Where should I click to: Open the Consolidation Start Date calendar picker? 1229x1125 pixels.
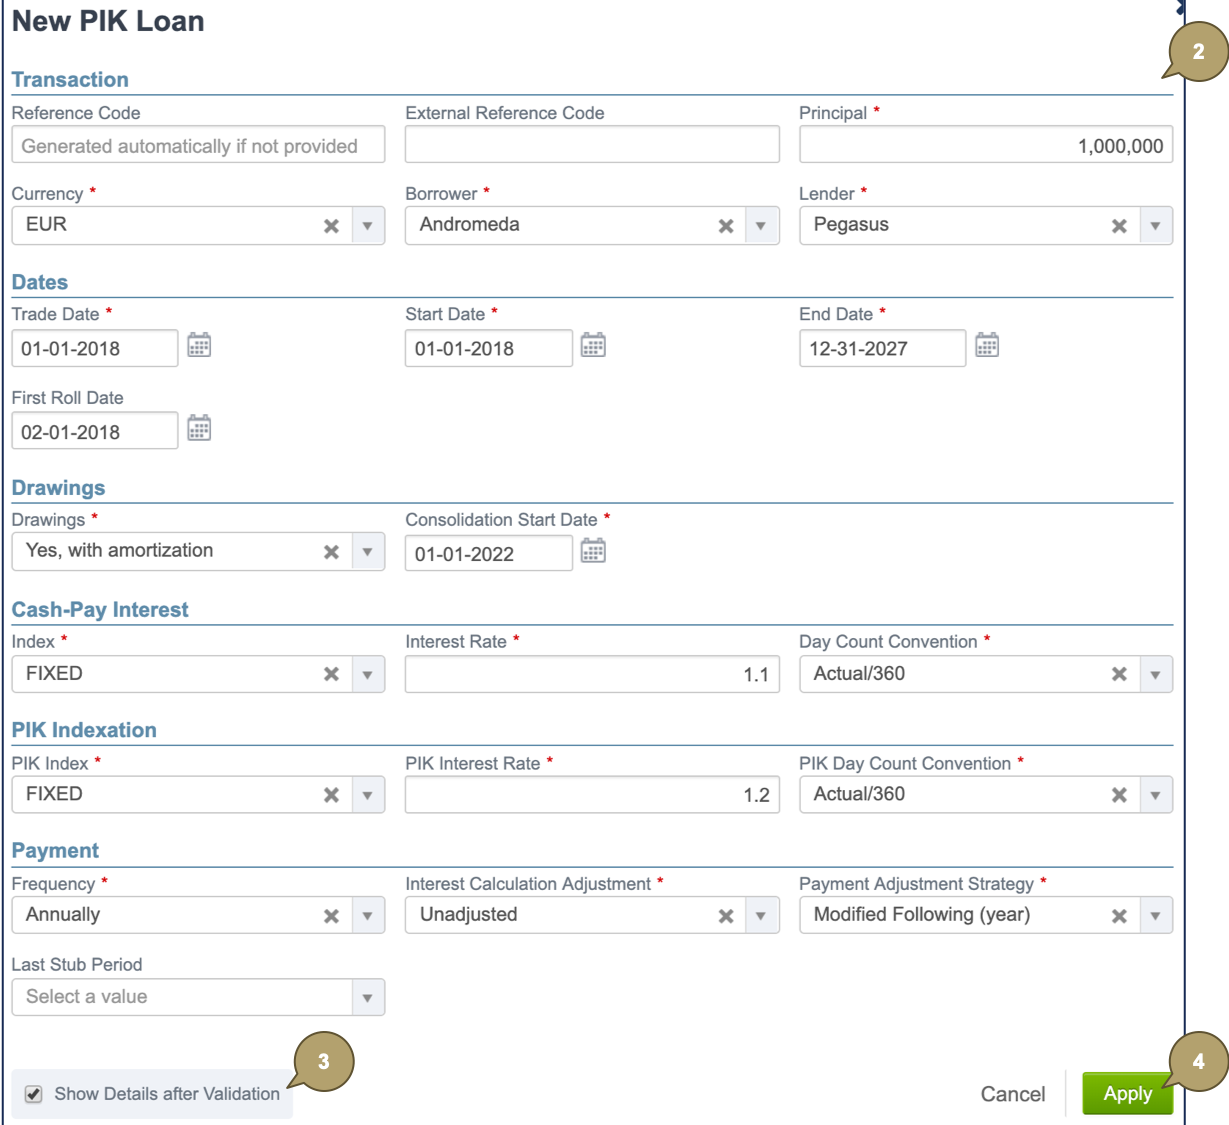pyautogui.click(x=593, y=551)
